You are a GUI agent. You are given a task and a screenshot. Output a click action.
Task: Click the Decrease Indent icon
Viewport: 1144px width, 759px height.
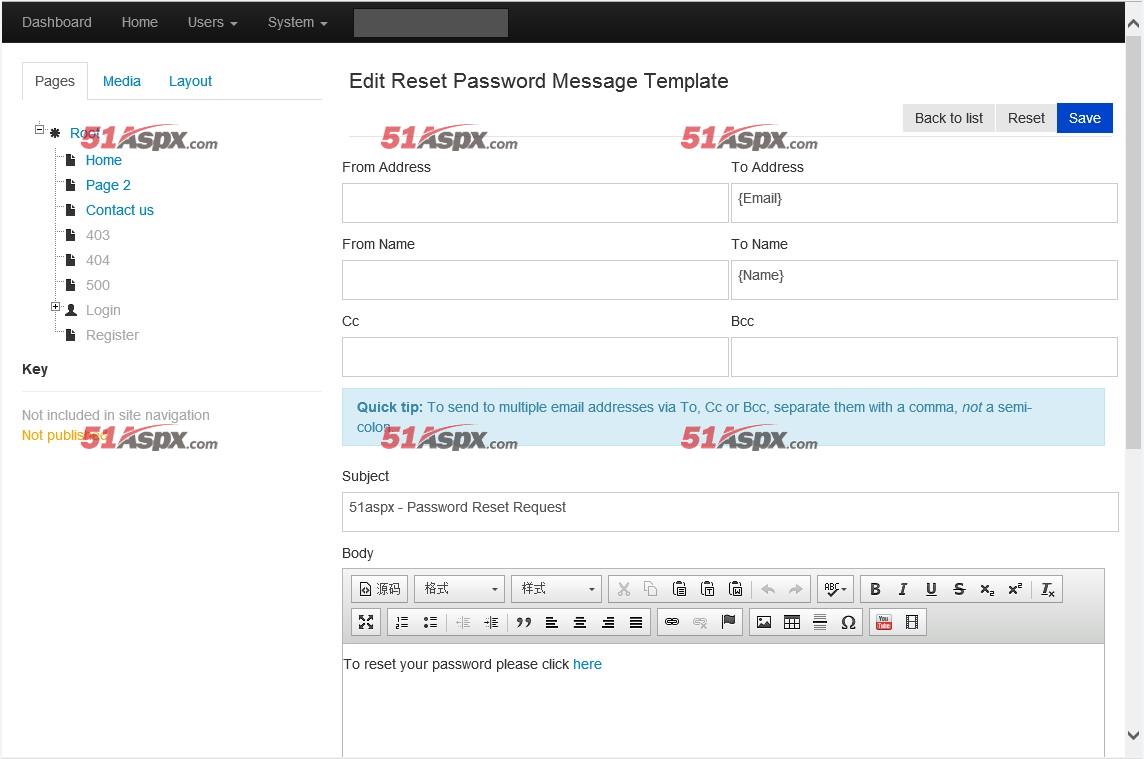click(x=463, y=623)
